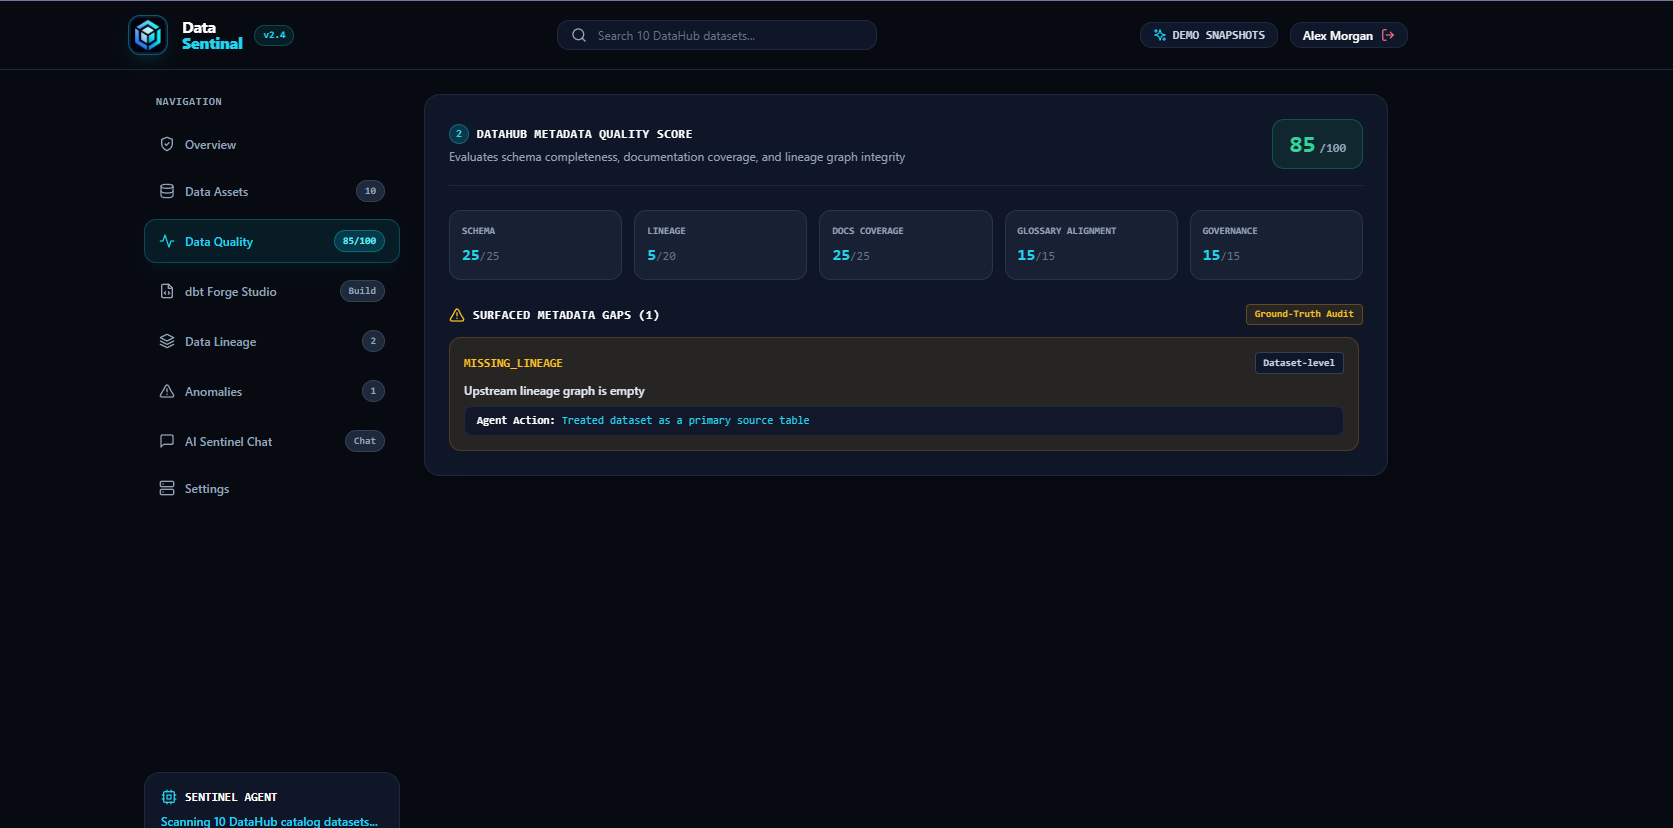Click the Surfaced Metadata Gaps (1) heading
The image size is (1673, 828).
click(x=566, y=315)
